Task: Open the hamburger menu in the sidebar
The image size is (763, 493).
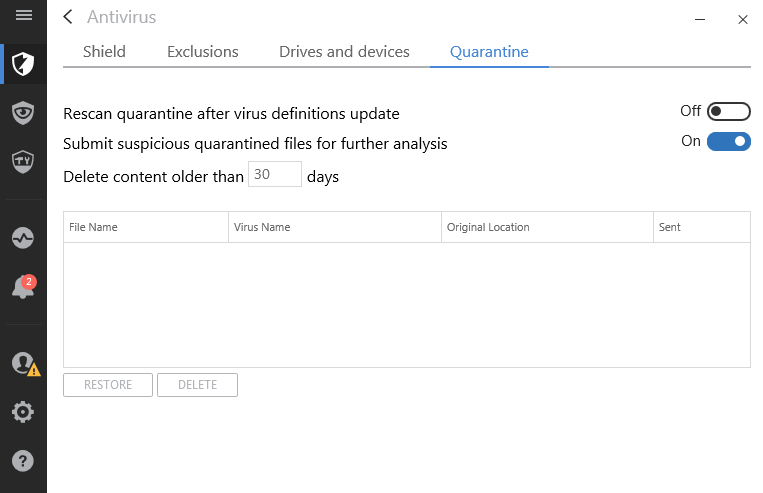Action: pyautogui.click(x=23, y=16)
